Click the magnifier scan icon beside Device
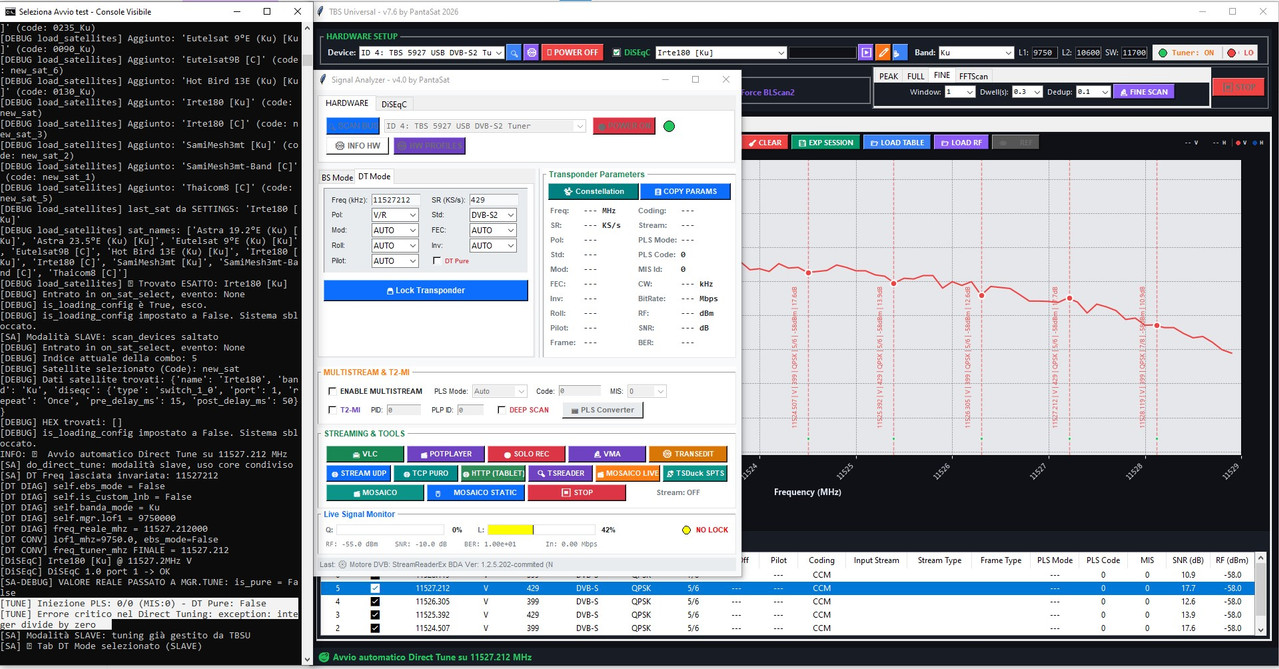The height and width of the screenshot is (669, 1279). (x=514, y=52)
